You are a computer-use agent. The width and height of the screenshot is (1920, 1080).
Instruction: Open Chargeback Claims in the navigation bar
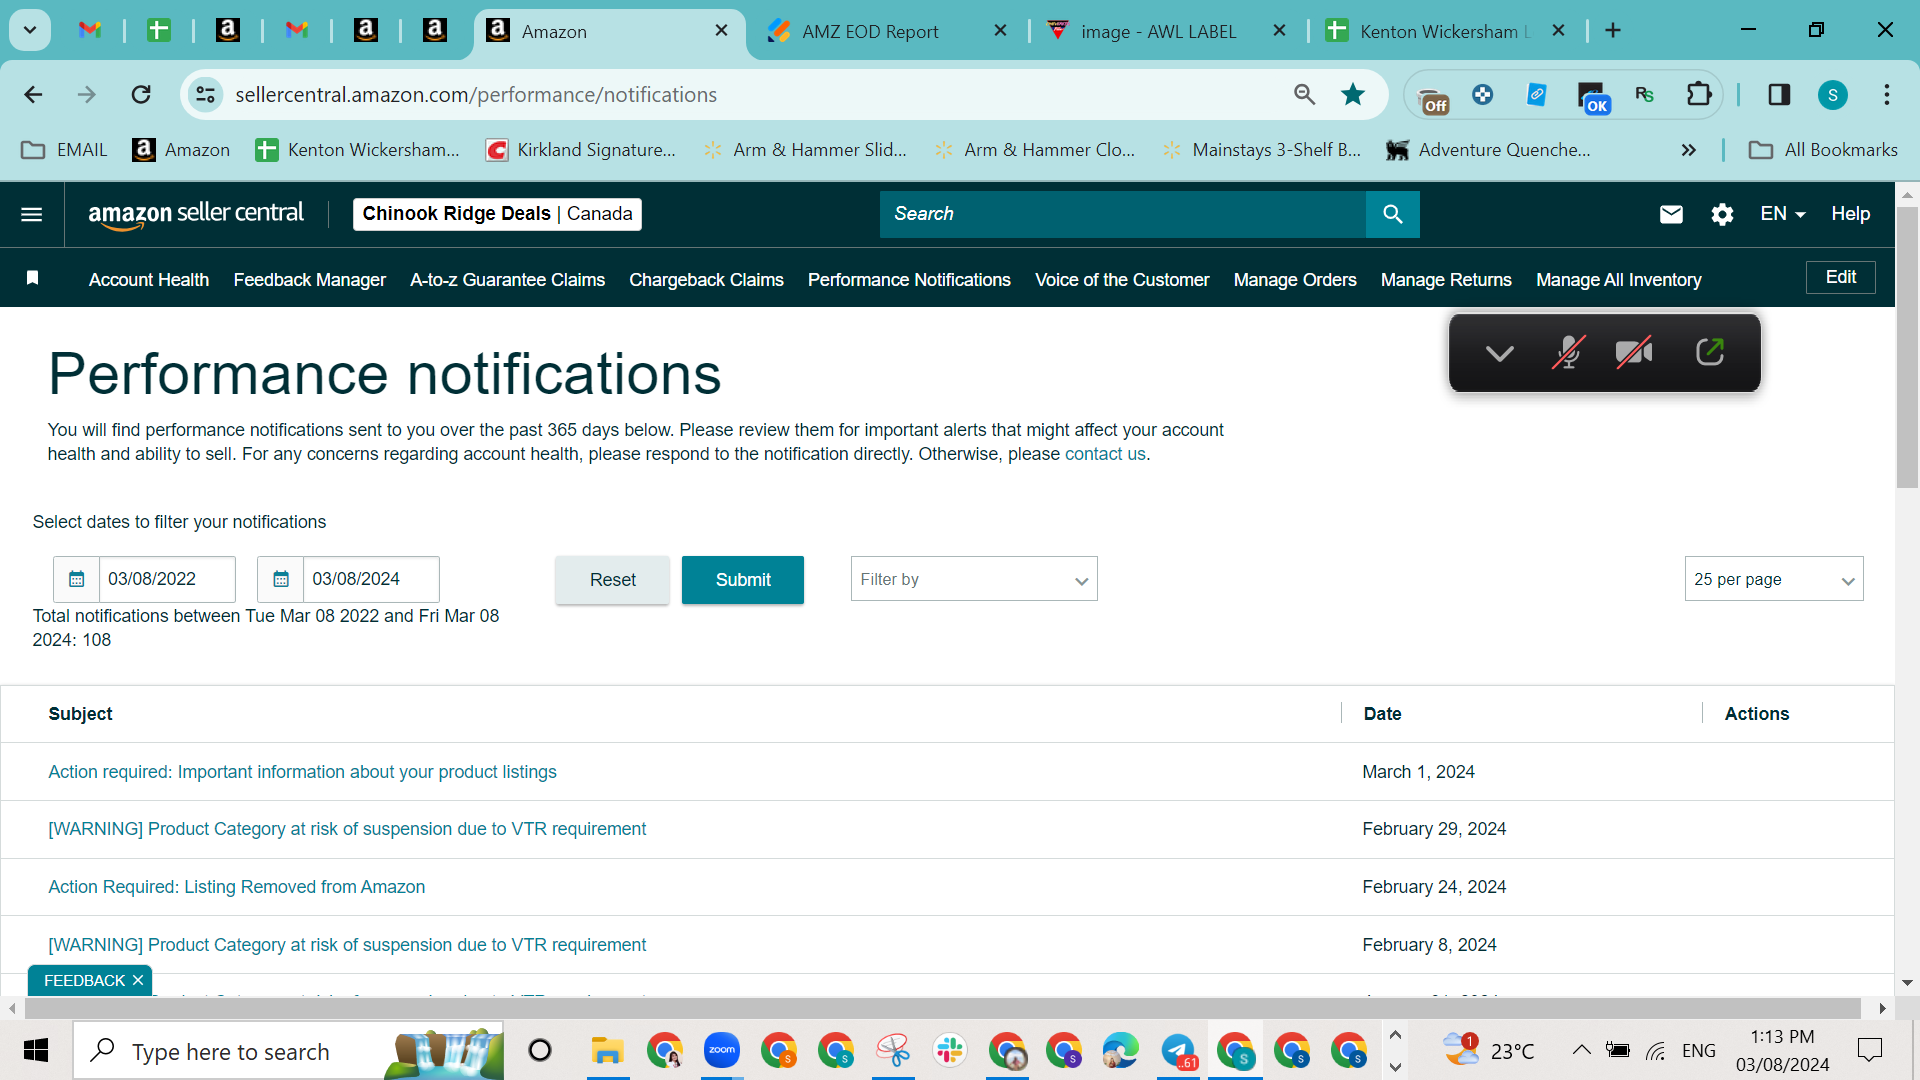[706, 280]
